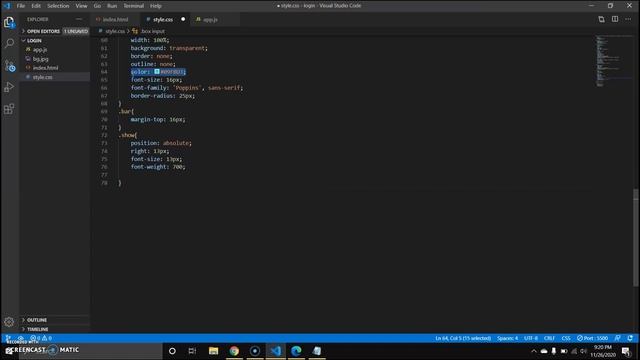Switch to the app.js tab
The height and width of the screenshot is (360, 640).
click(x=210, y=19)
